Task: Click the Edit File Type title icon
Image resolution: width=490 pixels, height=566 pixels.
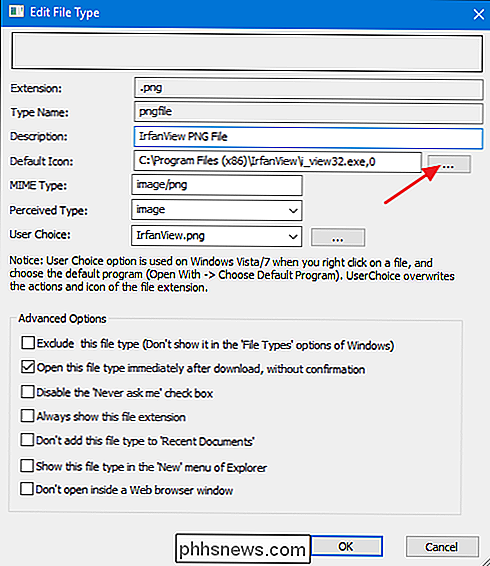Action: coord(16,12)
